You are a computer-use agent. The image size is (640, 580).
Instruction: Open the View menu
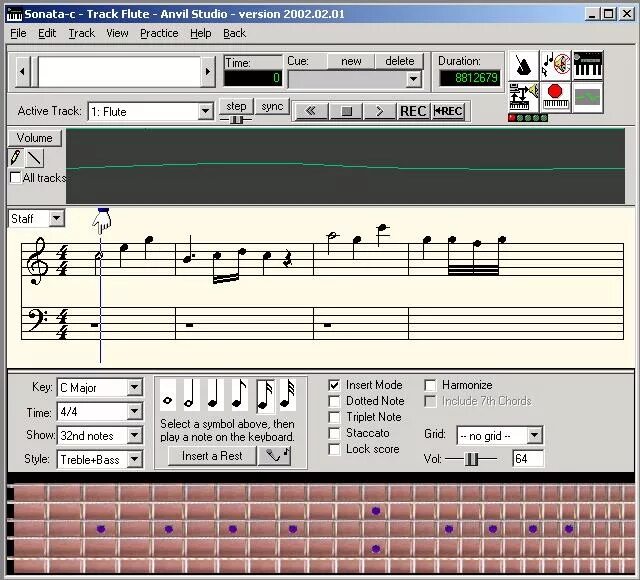(x=117, y=33)
